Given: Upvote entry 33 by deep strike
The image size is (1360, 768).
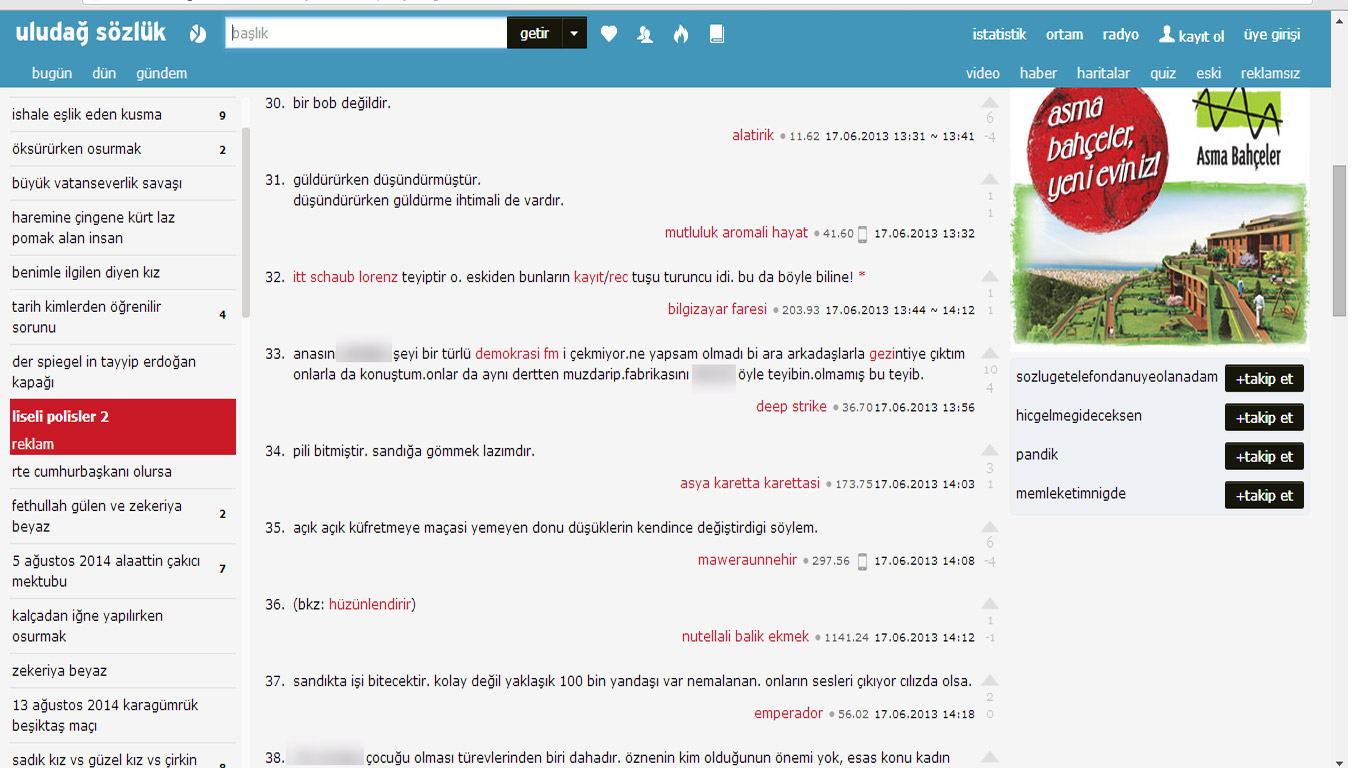Looking at the screenshot, I should point(989,354).
